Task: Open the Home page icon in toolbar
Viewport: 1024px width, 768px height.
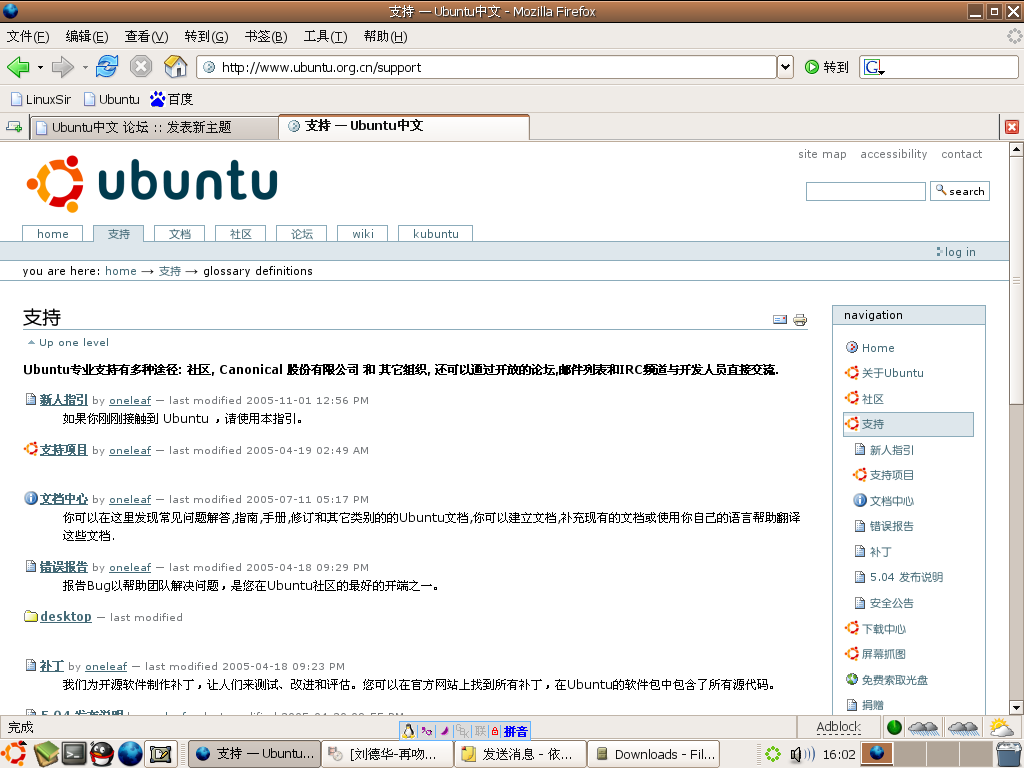Action: pos(176,67)
